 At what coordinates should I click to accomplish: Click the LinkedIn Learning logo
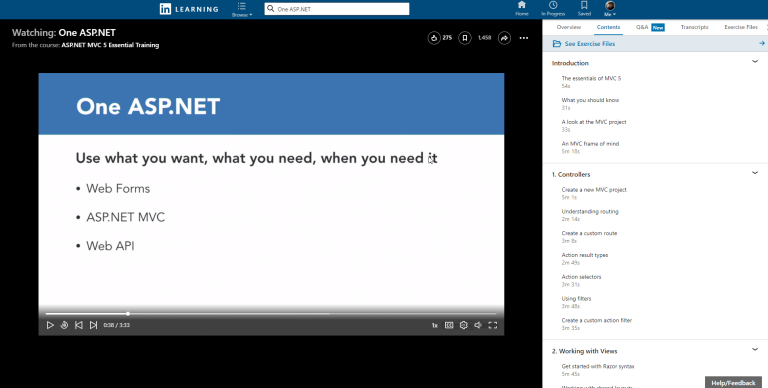(189, 9)
